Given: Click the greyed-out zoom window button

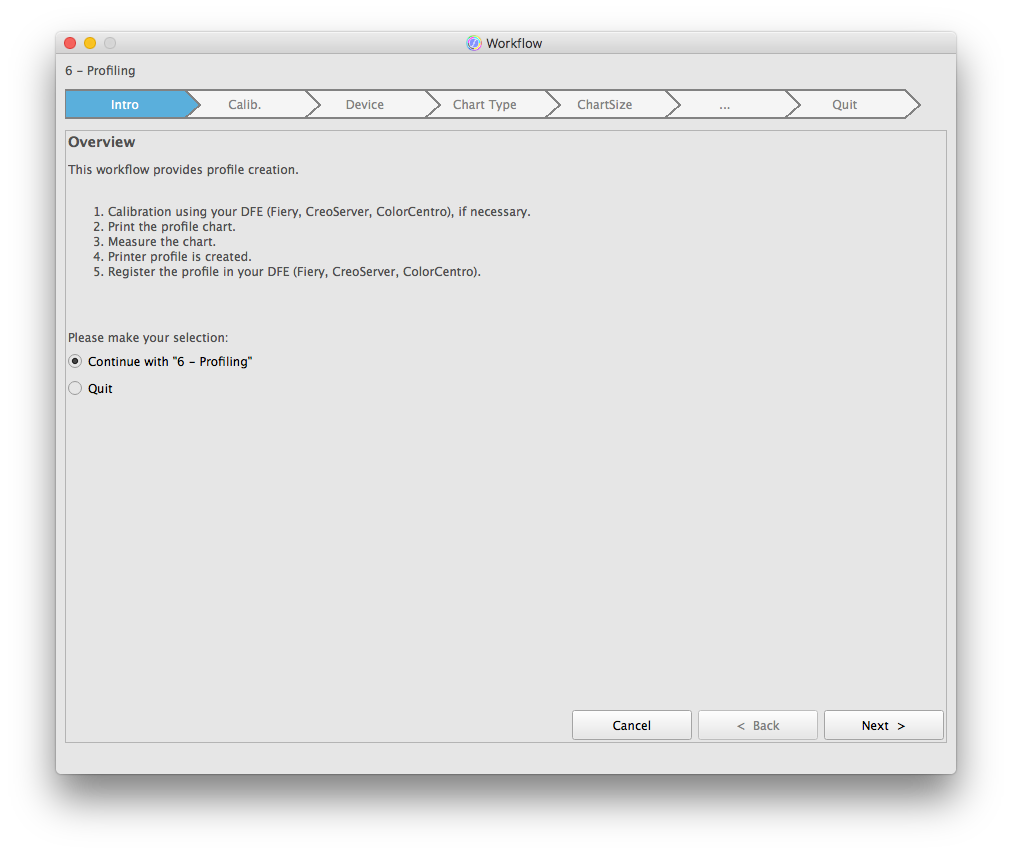Looking at the screenshot, I should (110, 43).
